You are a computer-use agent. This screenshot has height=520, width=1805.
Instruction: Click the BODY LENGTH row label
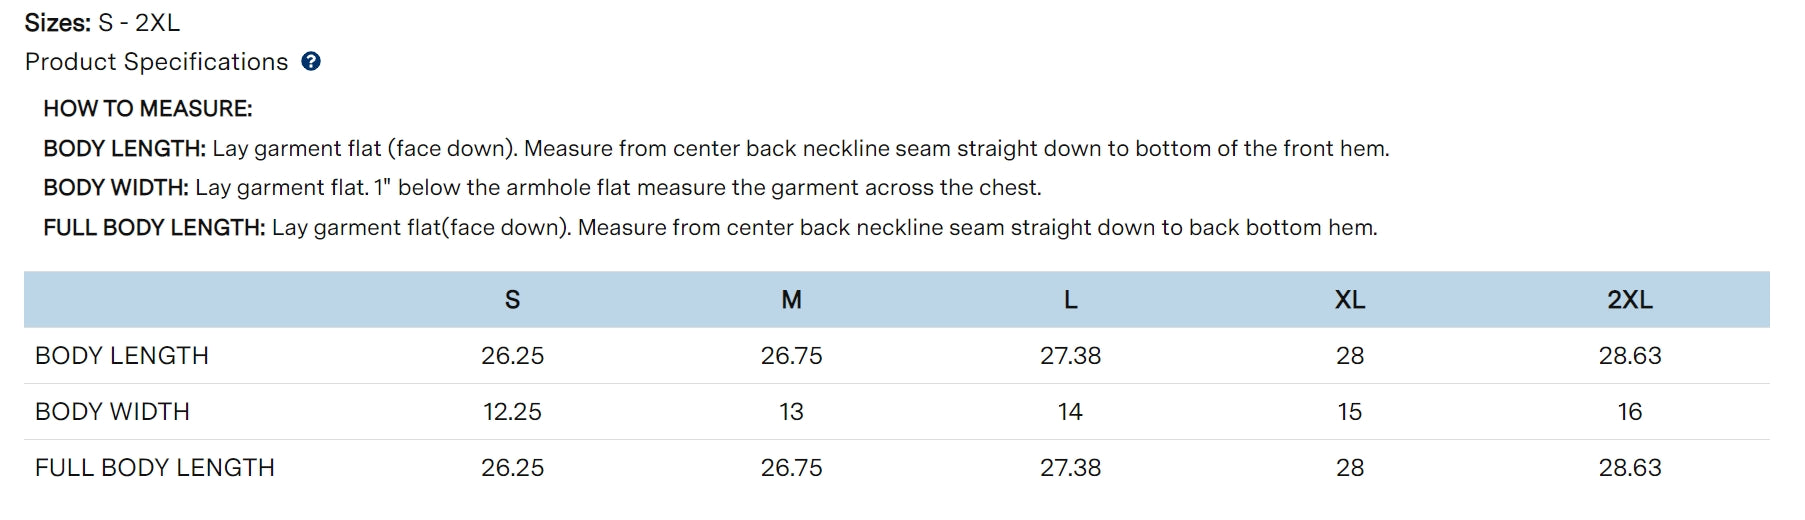coord(122,356)
